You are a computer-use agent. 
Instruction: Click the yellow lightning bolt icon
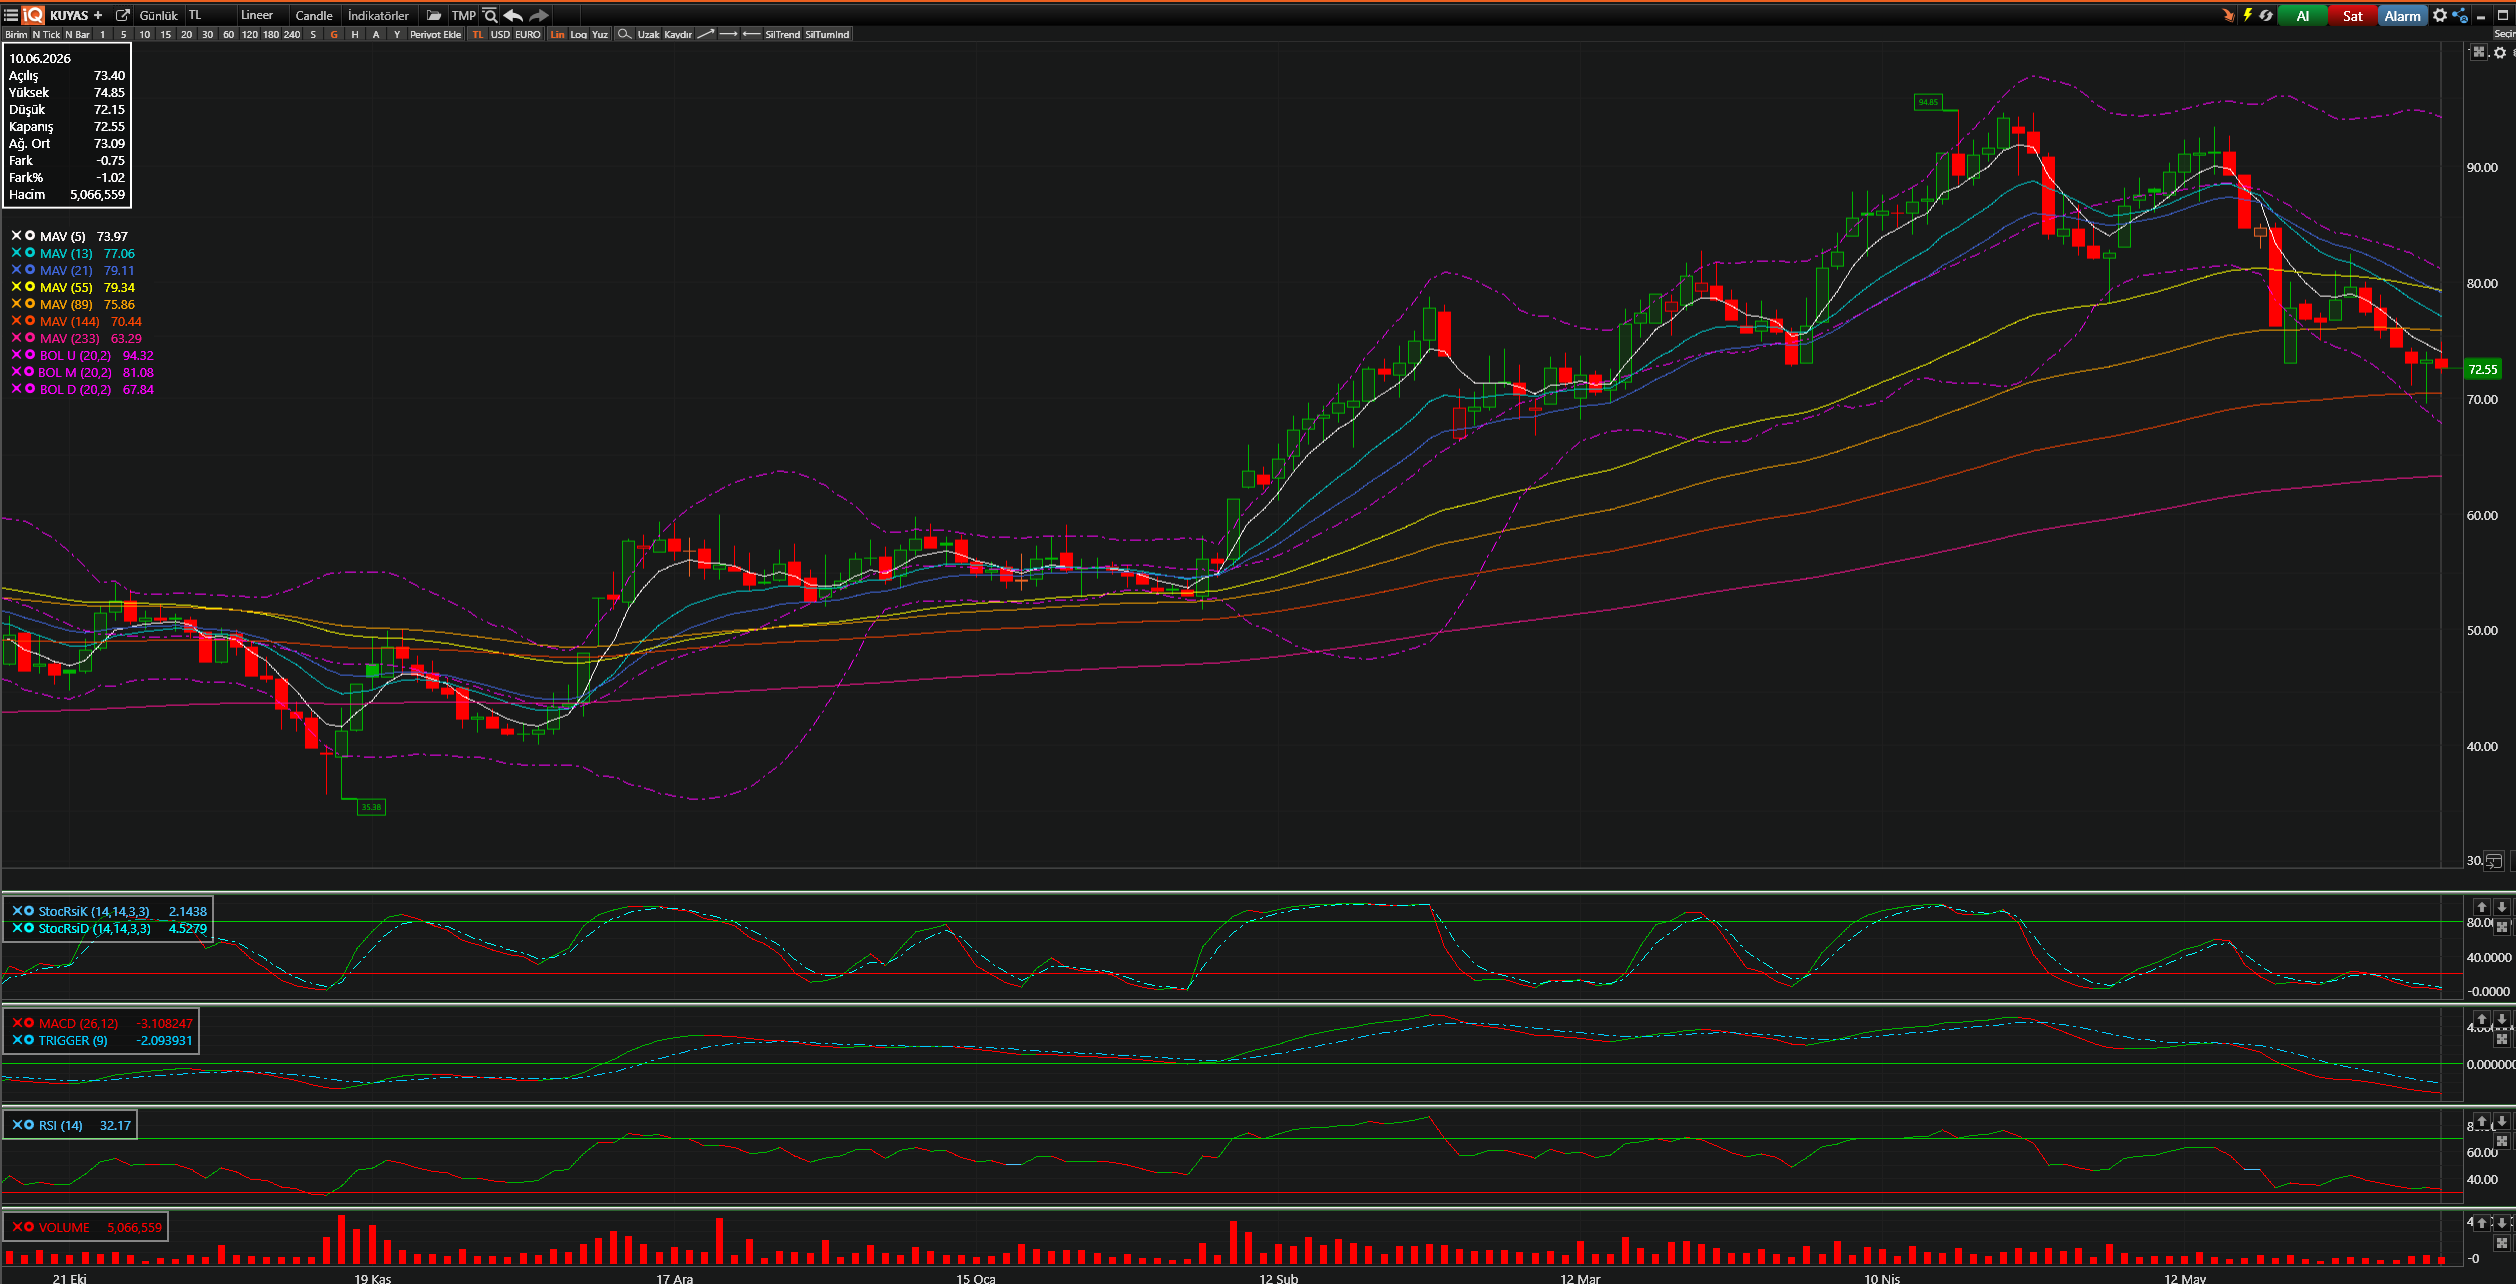coord(2247,15)
